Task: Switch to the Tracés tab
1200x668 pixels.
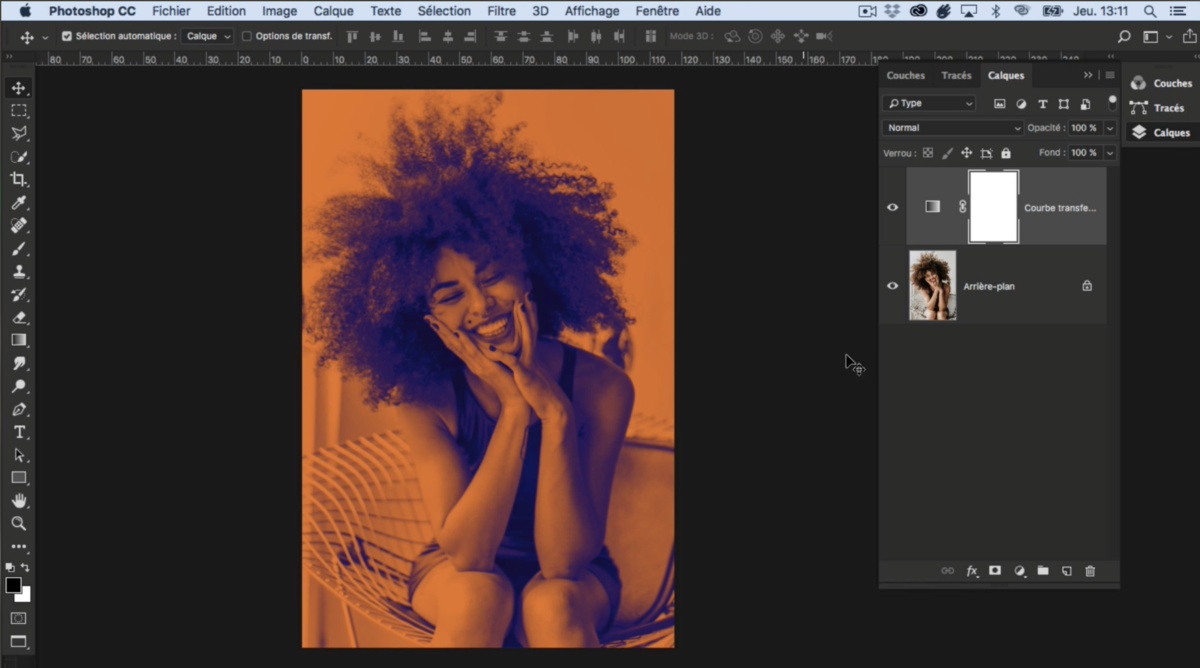Action: (956, 75)
